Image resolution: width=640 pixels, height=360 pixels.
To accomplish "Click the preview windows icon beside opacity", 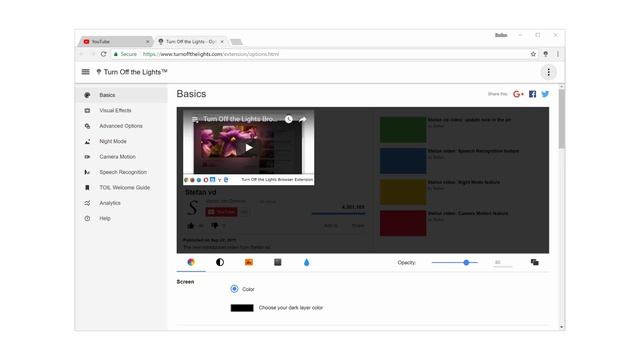I will point(534,262).
